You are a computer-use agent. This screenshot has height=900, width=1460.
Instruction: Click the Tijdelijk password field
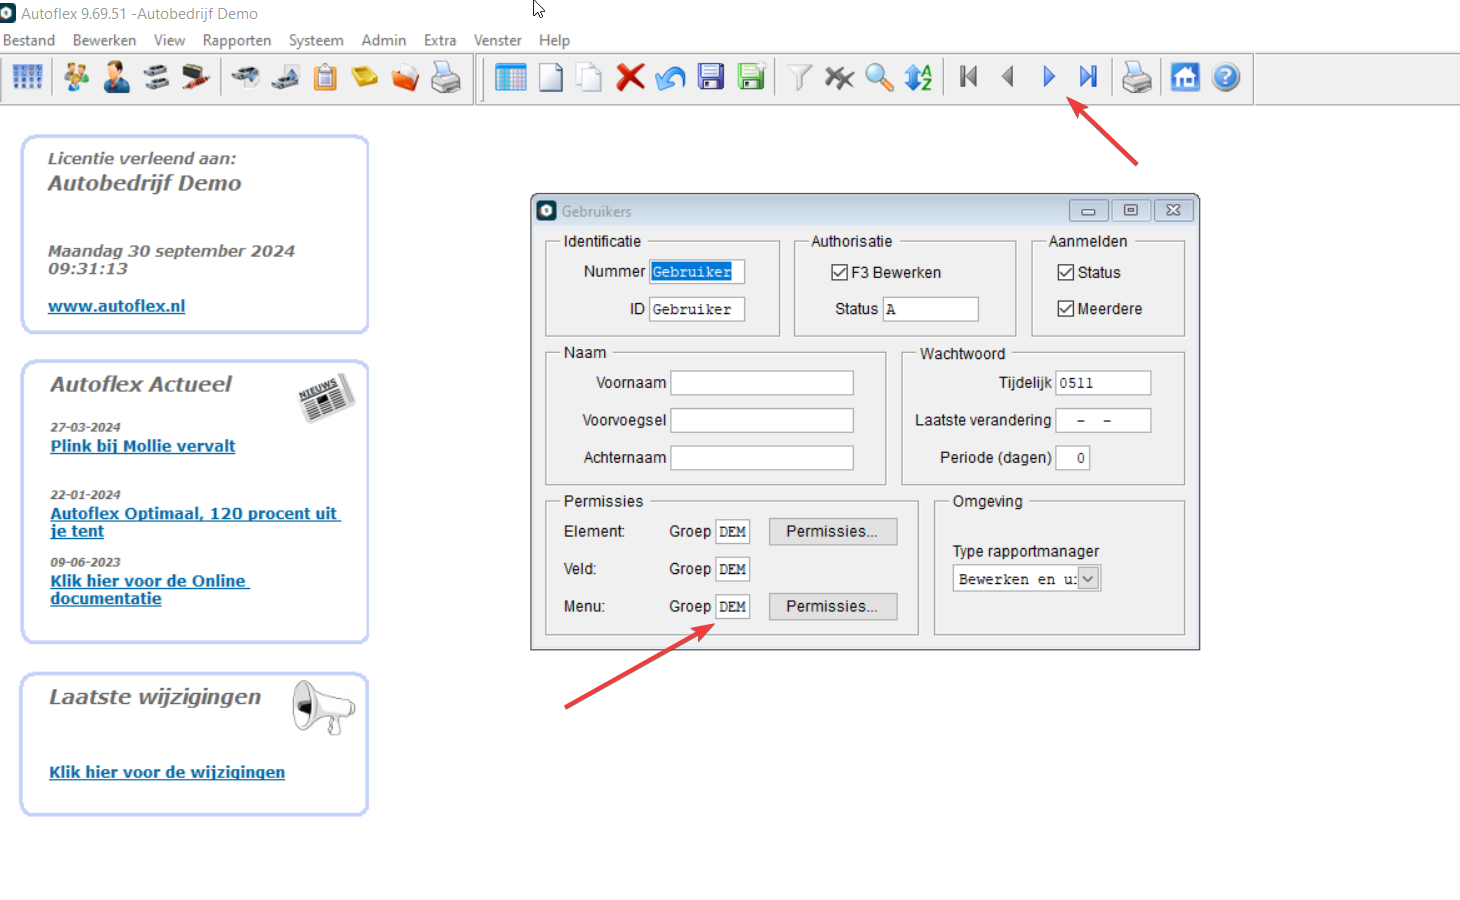(1103, 383)
